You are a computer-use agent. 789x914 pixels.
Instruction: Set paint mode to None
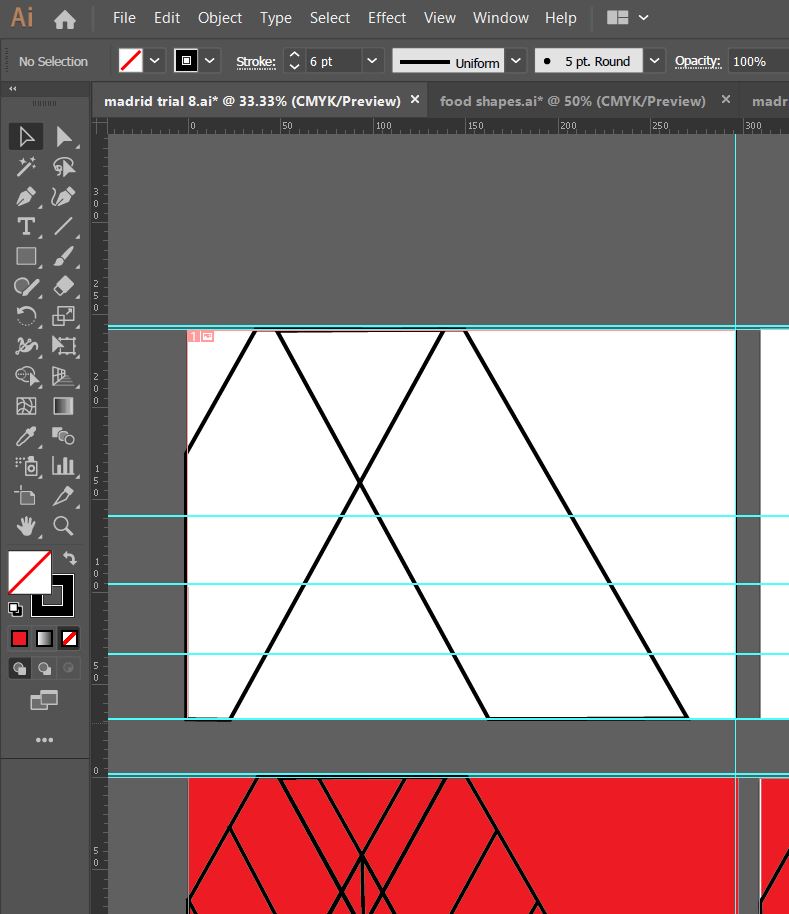[69, 638]
